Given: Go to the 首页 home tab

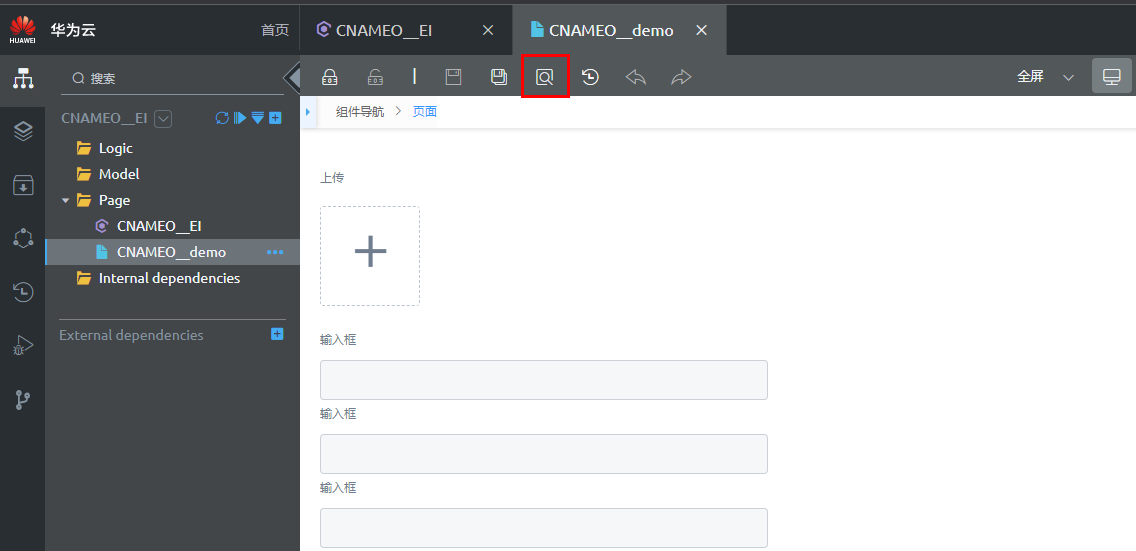Looking at the screenshot, I should 275,30.
